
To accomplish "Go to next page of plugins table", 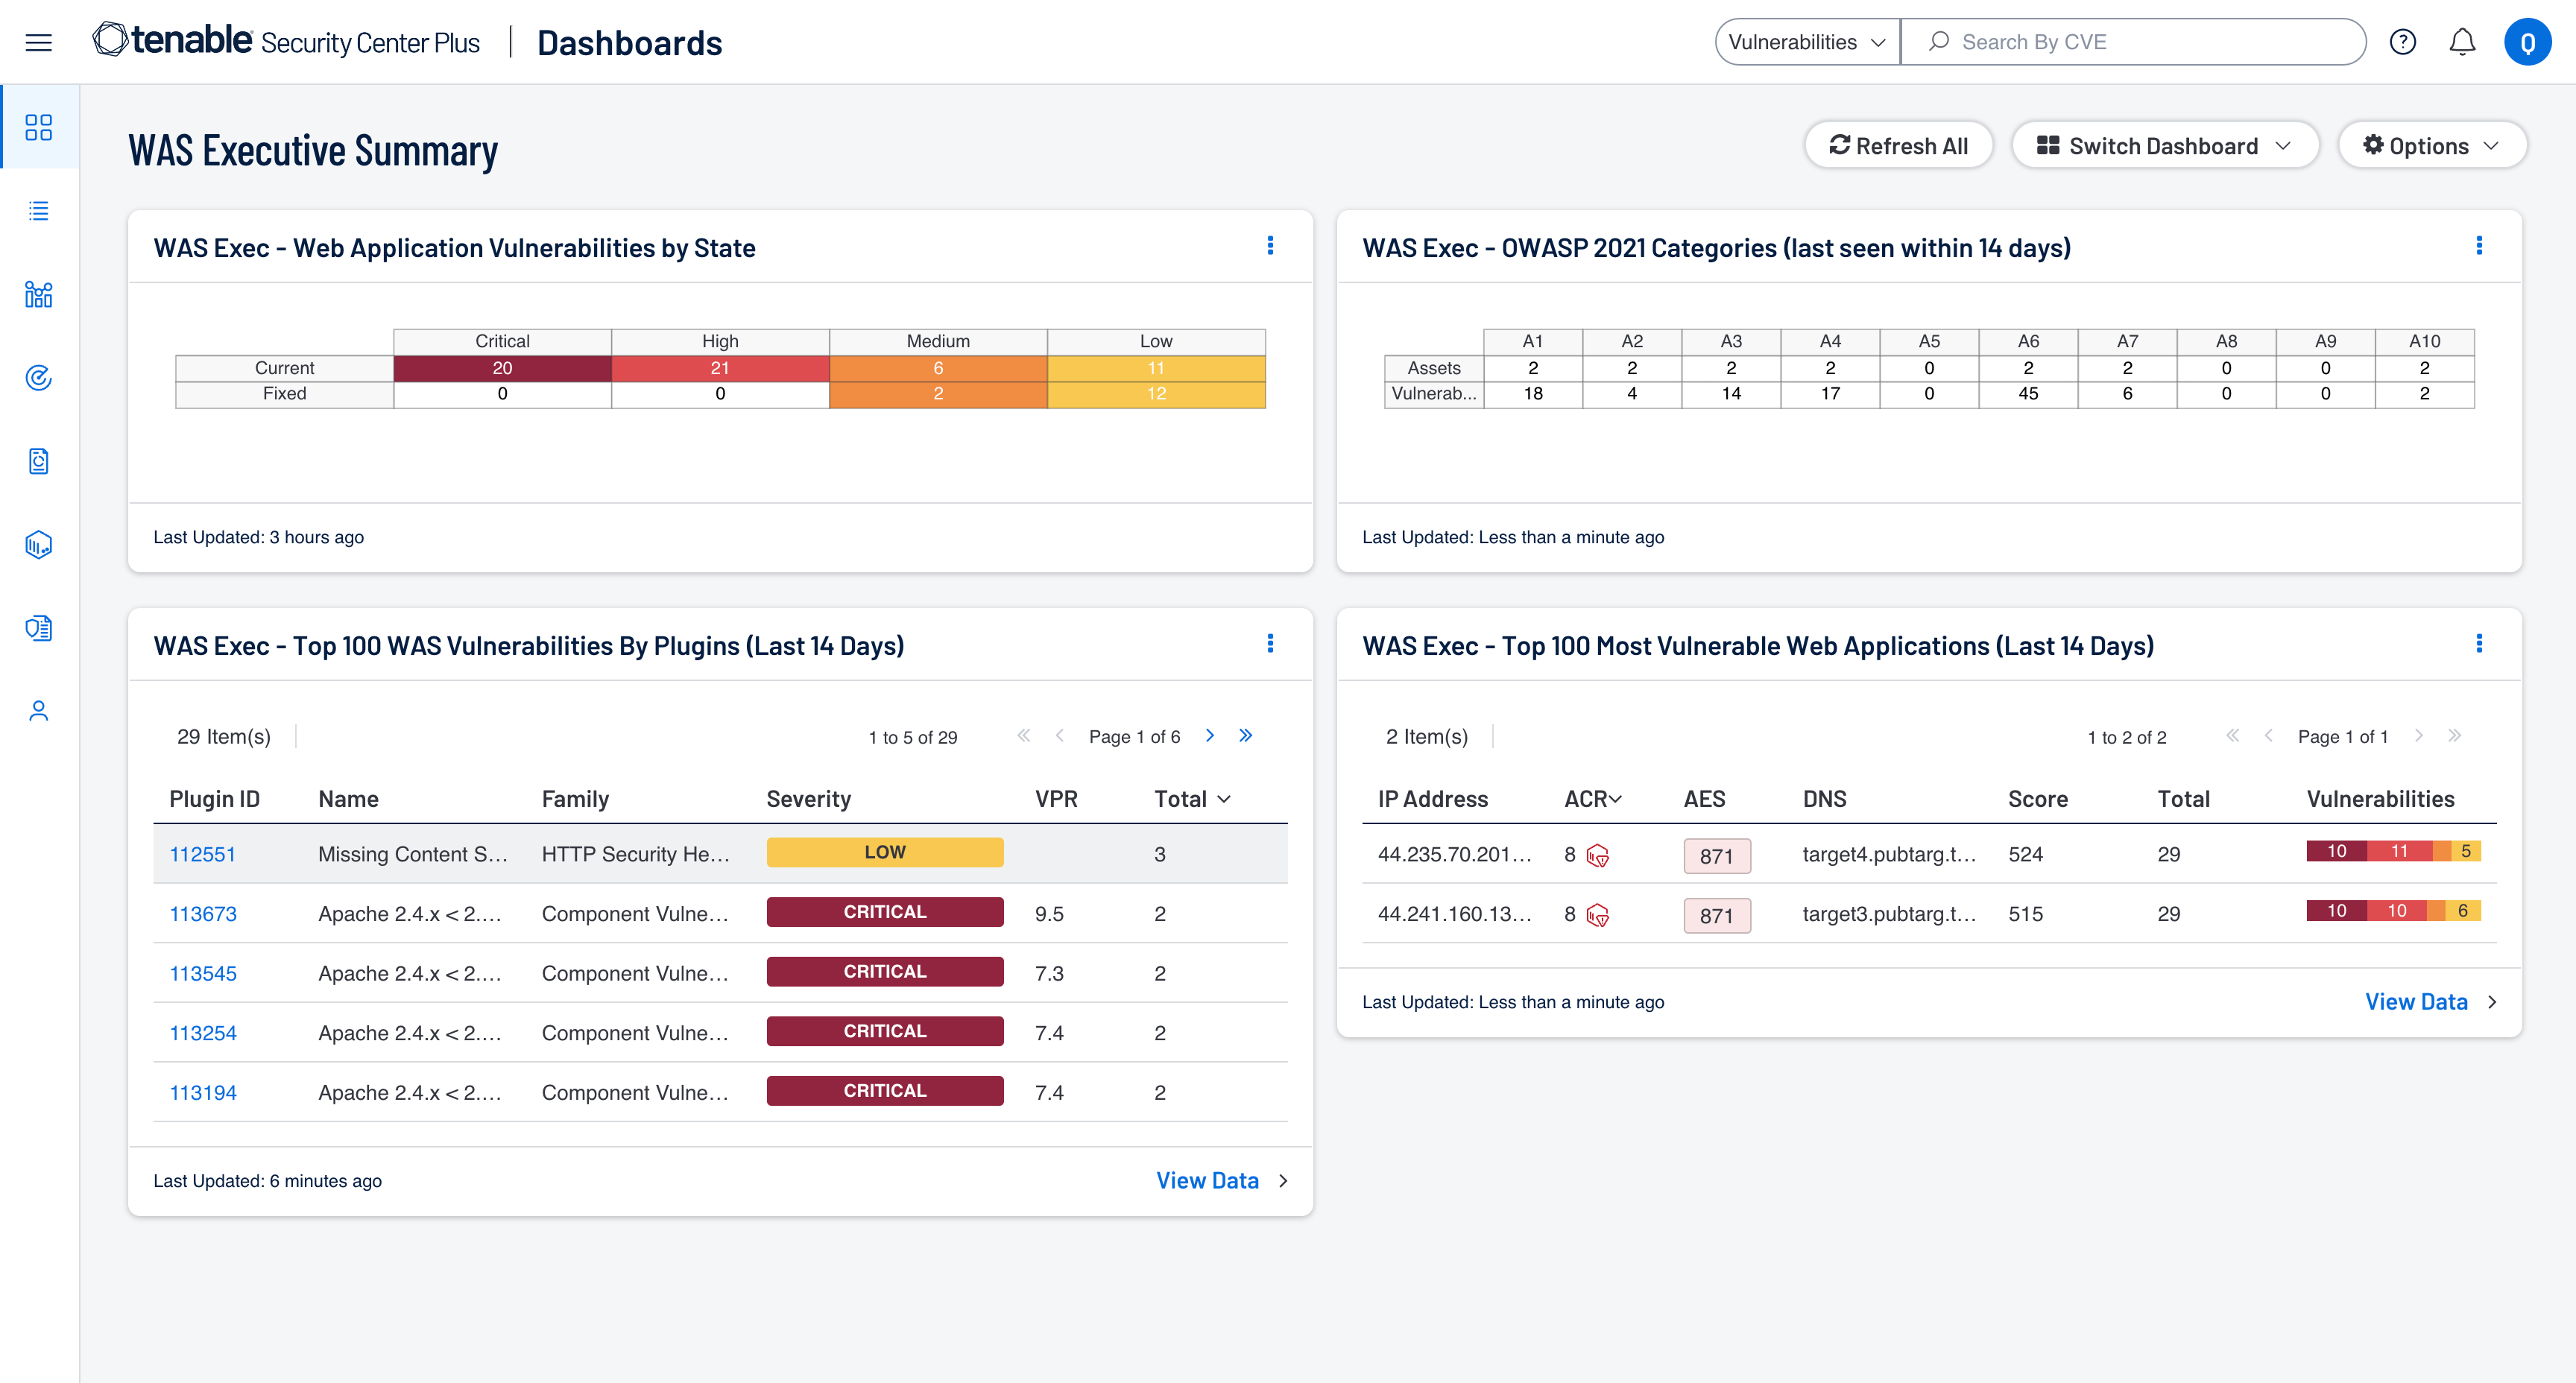I will [1210, 736].
